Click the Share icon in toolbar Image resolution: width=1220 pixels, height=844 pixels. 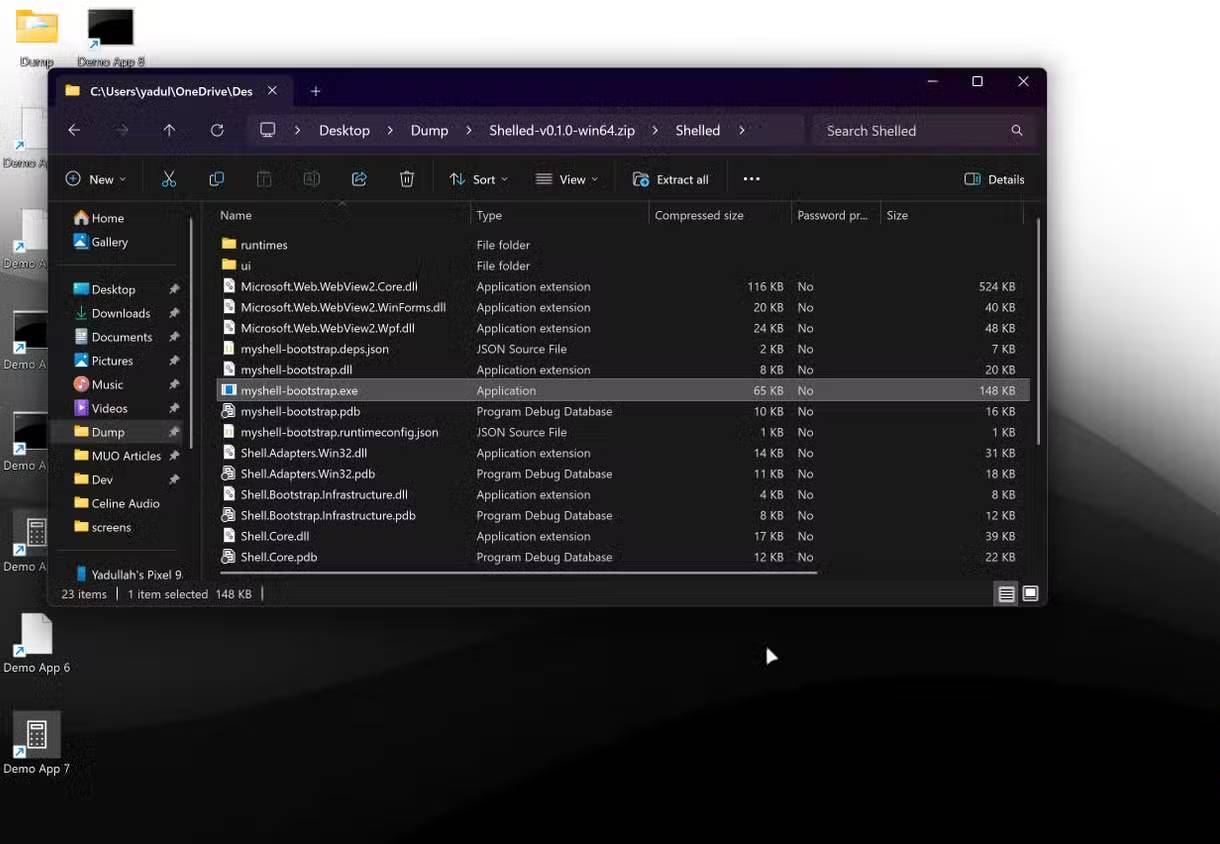click(x=359, y=179)
